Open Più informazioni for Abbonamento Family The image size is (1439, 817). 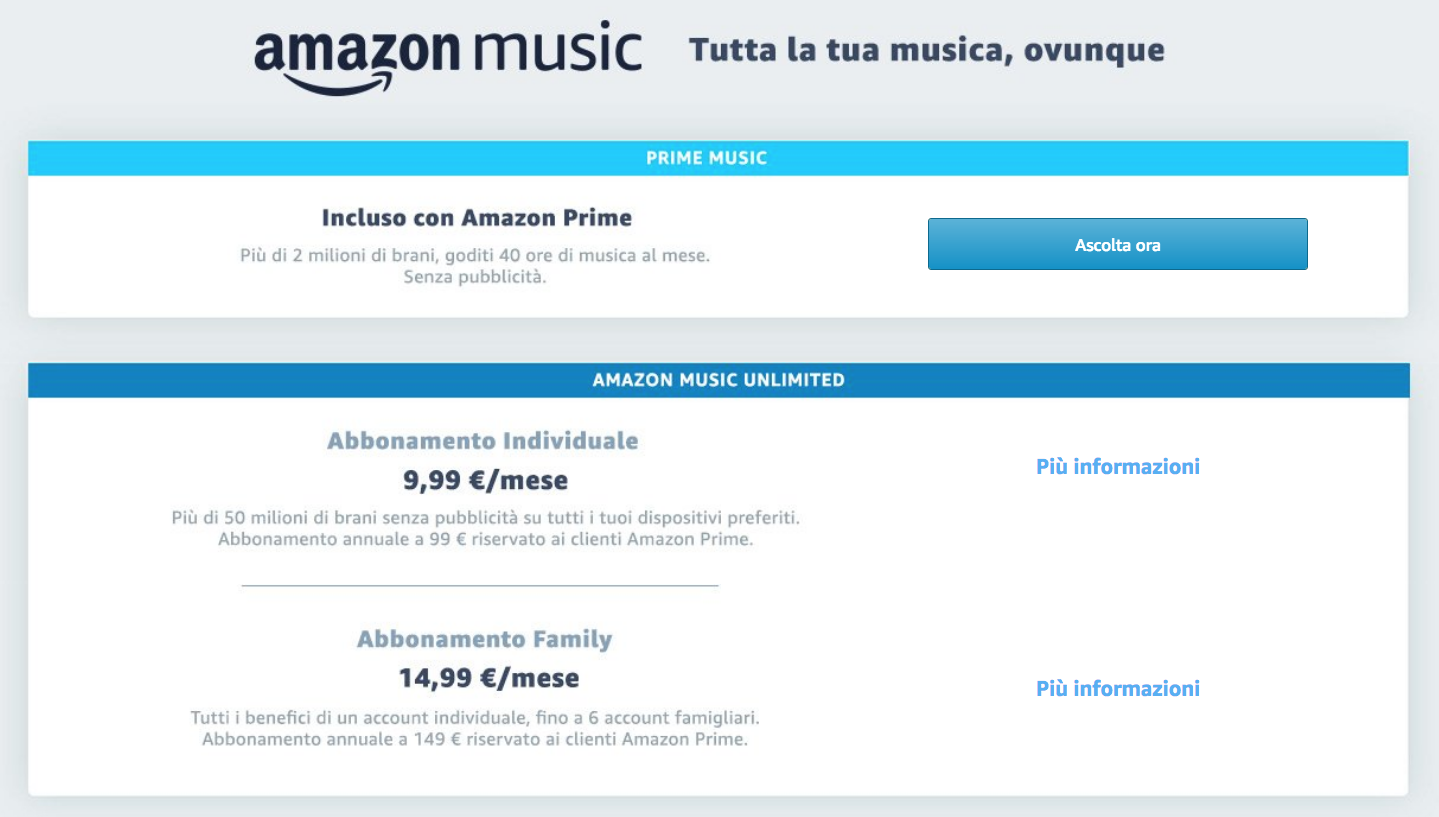coord(1117,688)
